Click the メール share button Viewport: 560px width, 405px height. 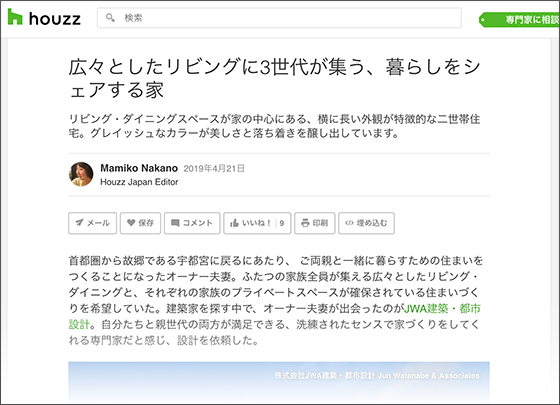click(x=92, y=223)
